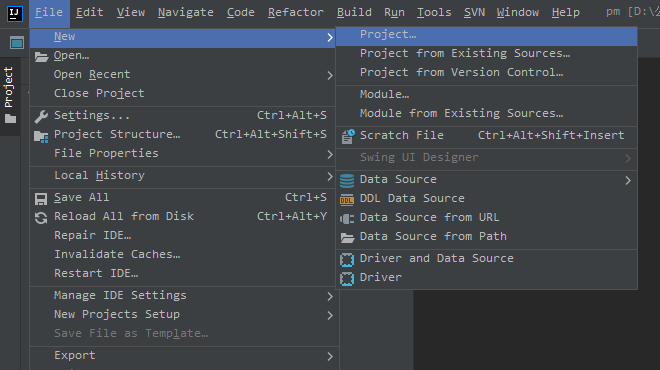
Task: Click the IntelliJ IDEA logo icon
Action: (14, 13)
